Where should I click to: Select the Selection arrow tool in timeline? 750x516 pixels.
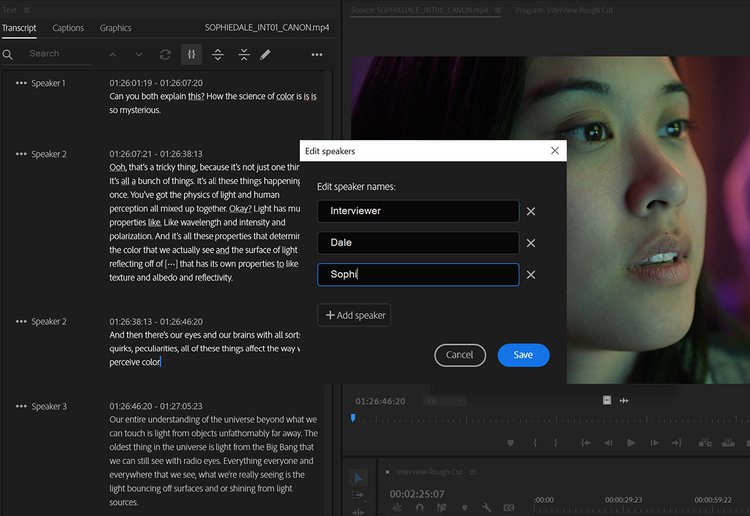point(359,478)
